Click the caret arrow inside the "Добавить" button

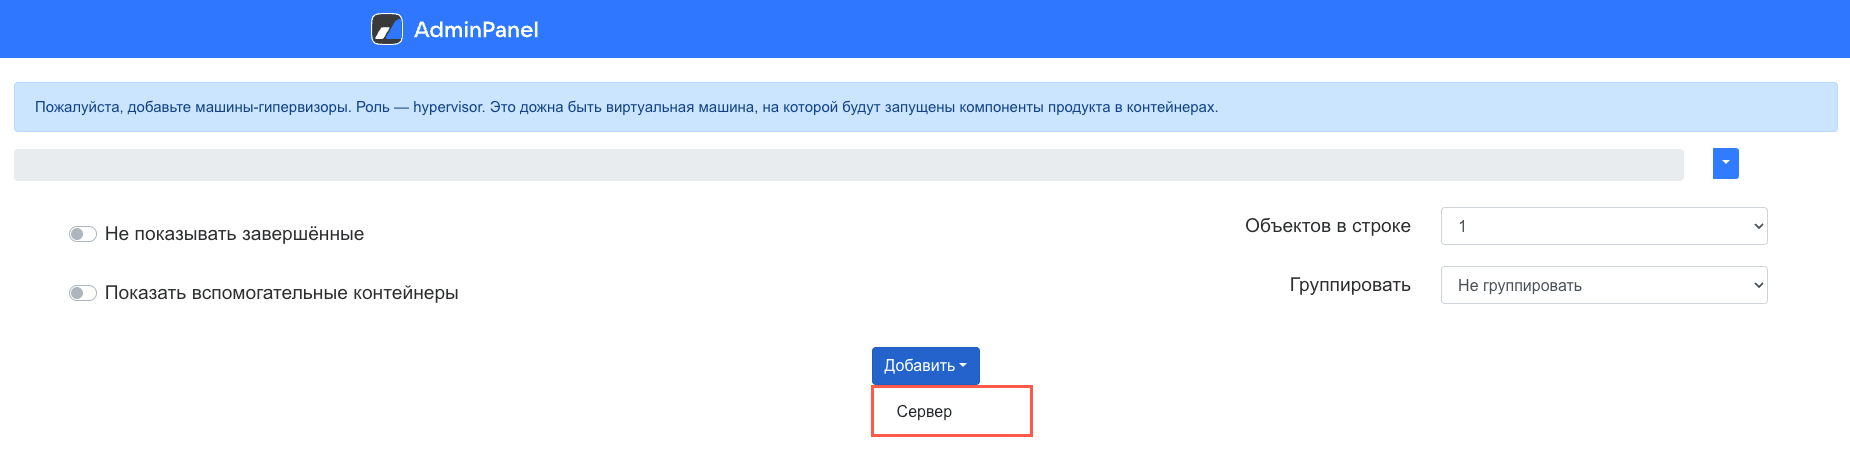(963, 366)
